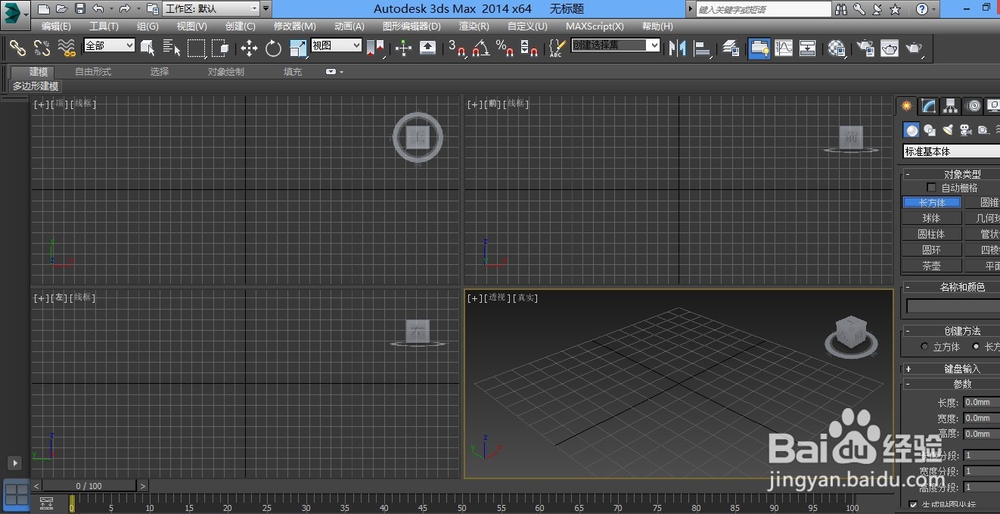The image size is (1000, 514).
Task: Toggle the Window/Crossing selection mode
Action: tap(220, 48)
